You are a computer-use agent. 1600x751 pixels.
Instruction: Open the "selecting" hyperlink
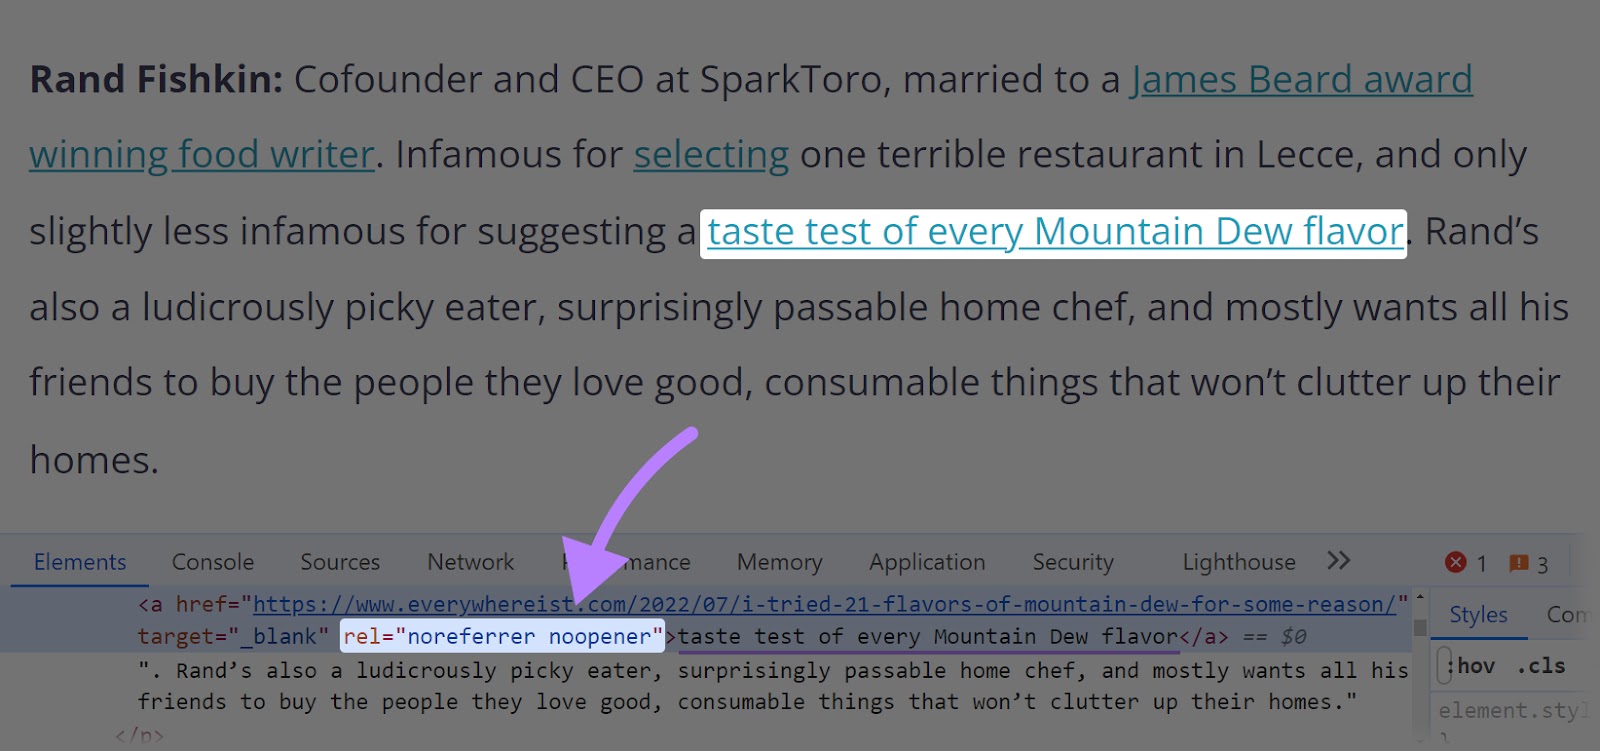click(x=711, y=155)
